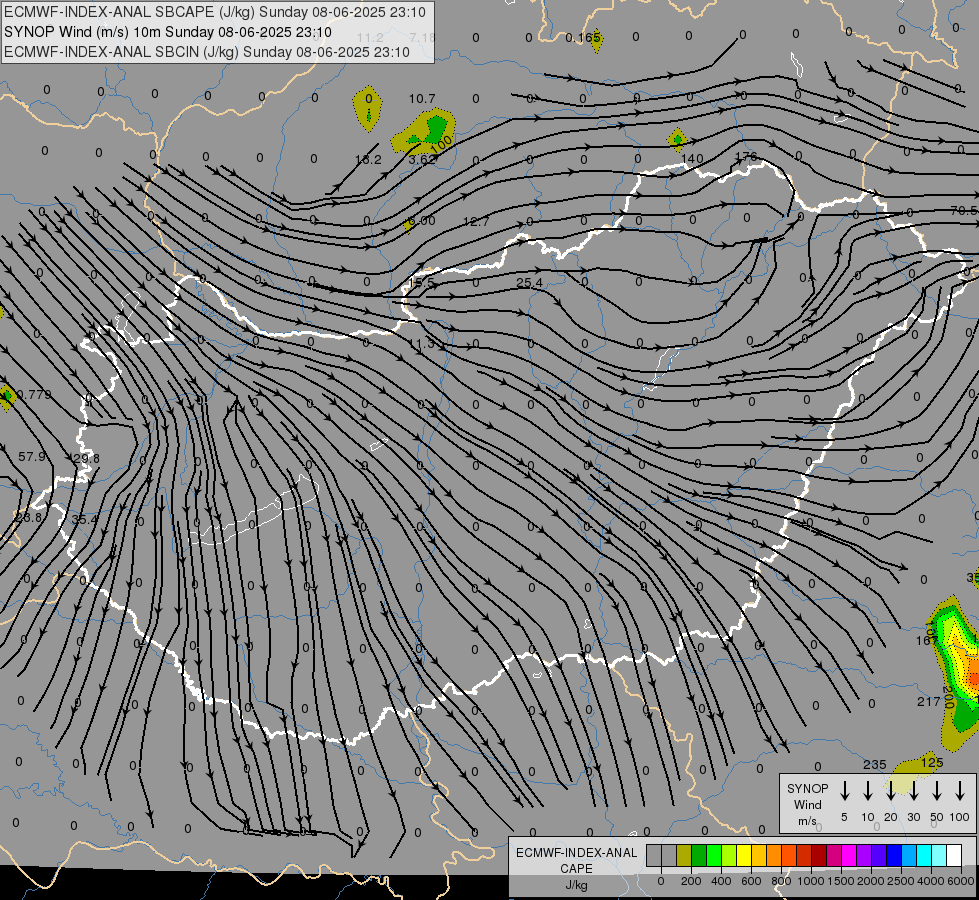Click the 29.8 CAPE value on the map
Viewport: 979px width, 900px height.
click(86, 458)
